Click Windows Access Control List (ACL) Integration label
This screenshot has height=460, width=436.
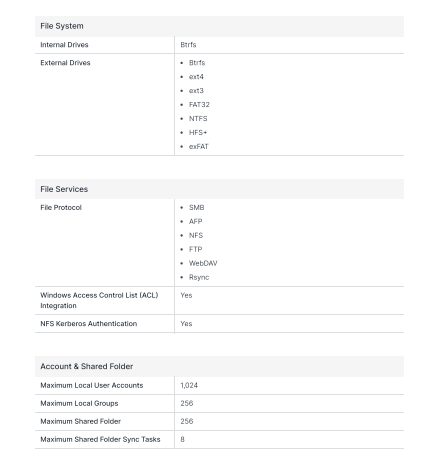(x=99, y=300)
